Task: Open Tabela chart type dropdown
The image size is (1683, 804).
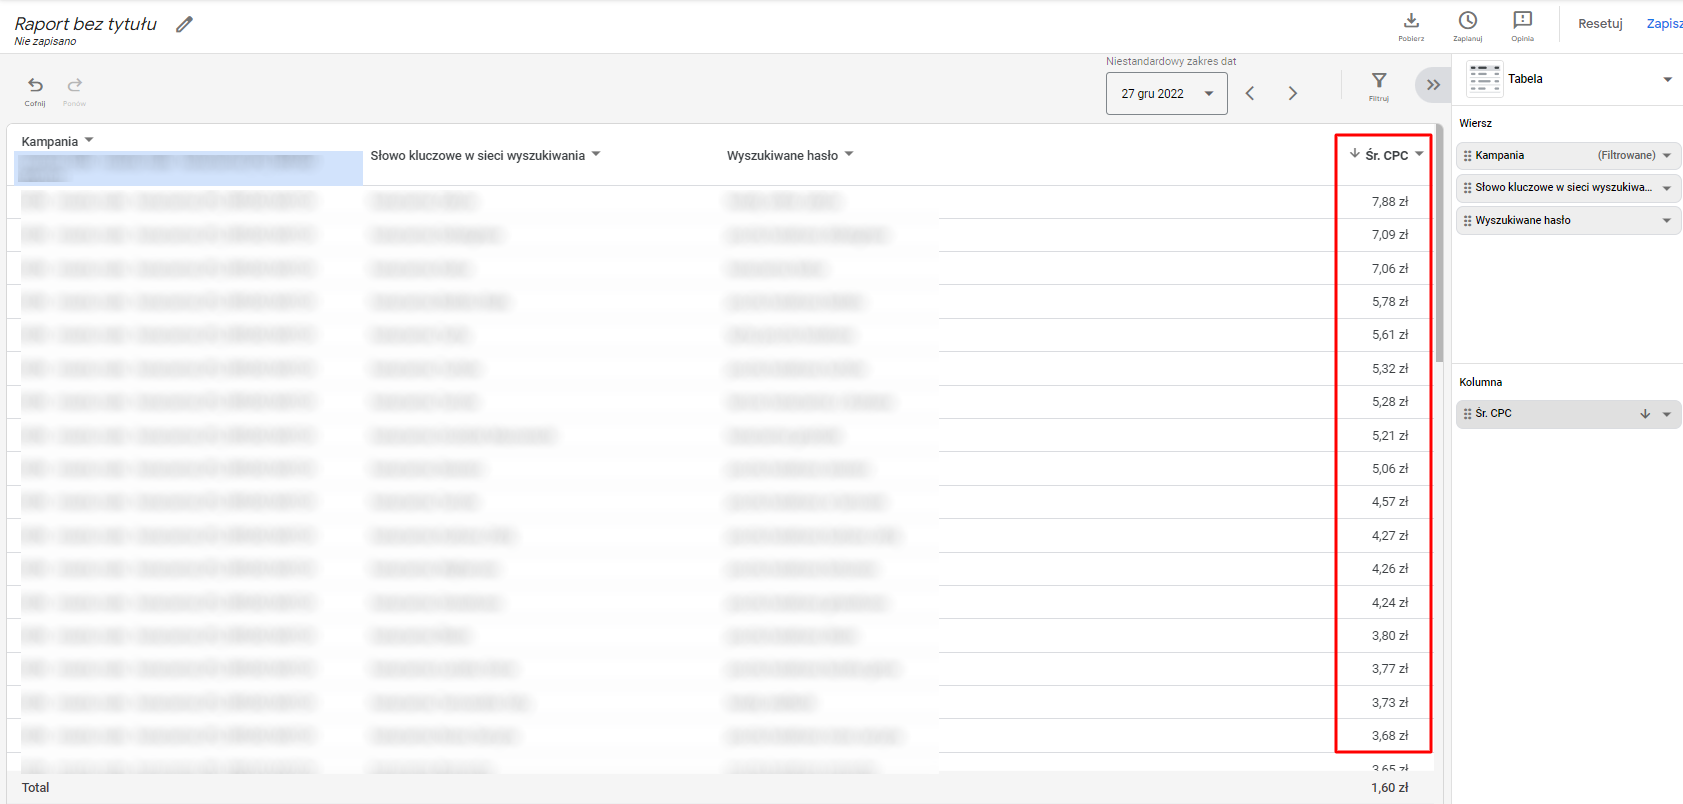Action: [1667, 79]
